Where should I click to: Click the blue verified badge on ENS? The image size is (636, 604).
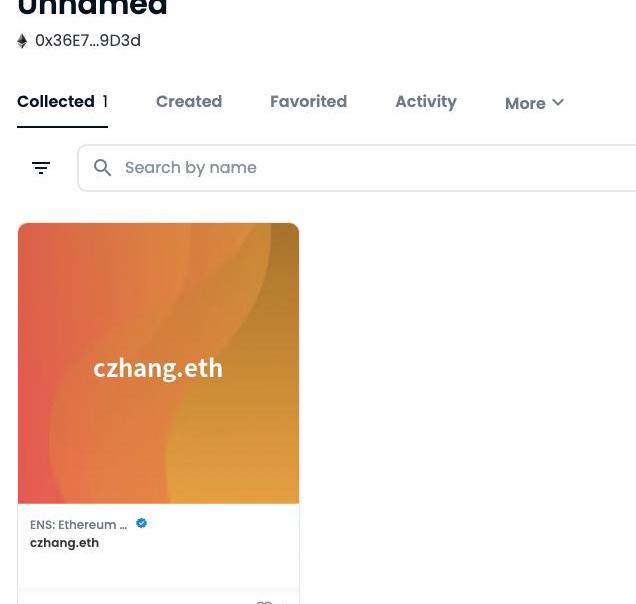141,523
